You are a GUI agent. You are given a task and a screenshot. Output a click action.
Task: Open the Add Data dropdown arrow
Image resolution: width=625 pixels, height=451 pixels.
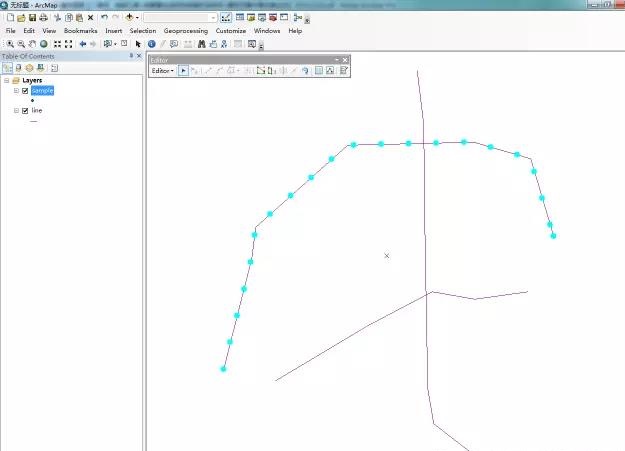137,18
